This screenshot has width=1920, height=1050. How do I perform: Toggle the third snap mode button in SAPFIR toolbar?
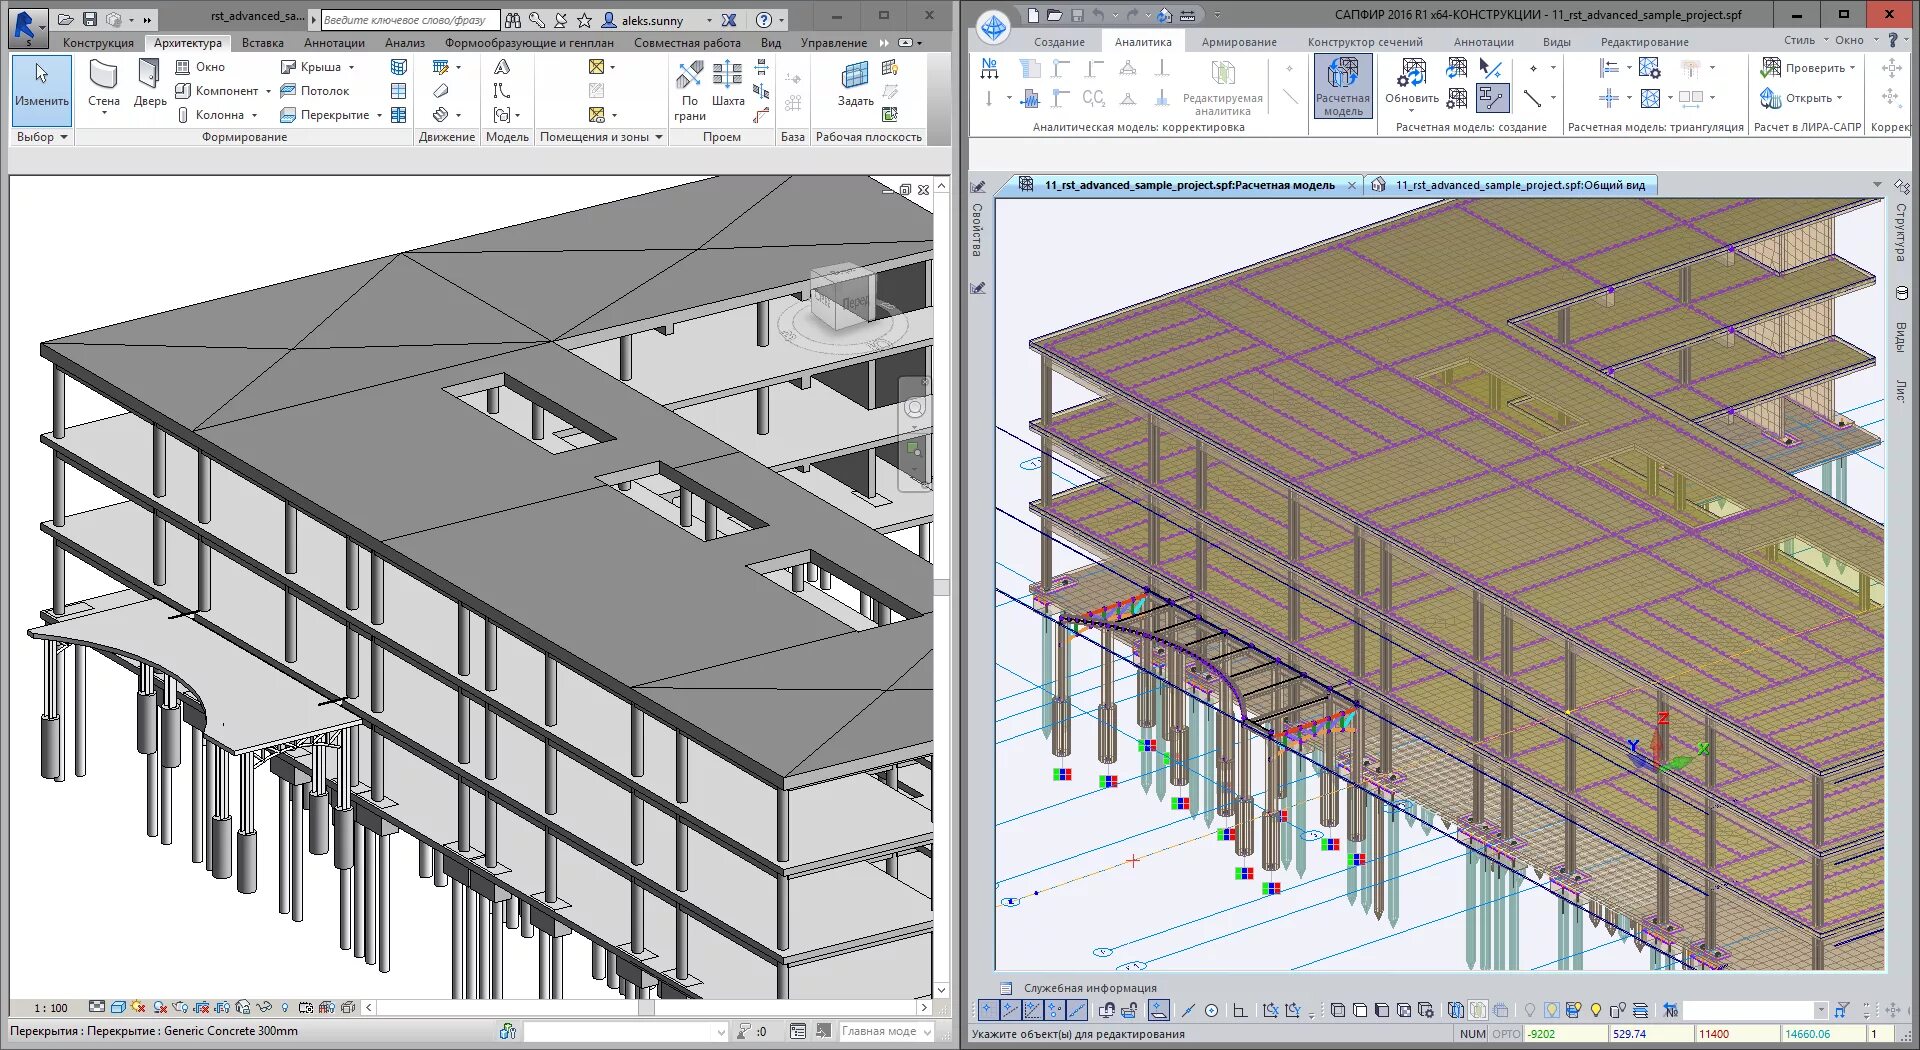(1032, 1010)
